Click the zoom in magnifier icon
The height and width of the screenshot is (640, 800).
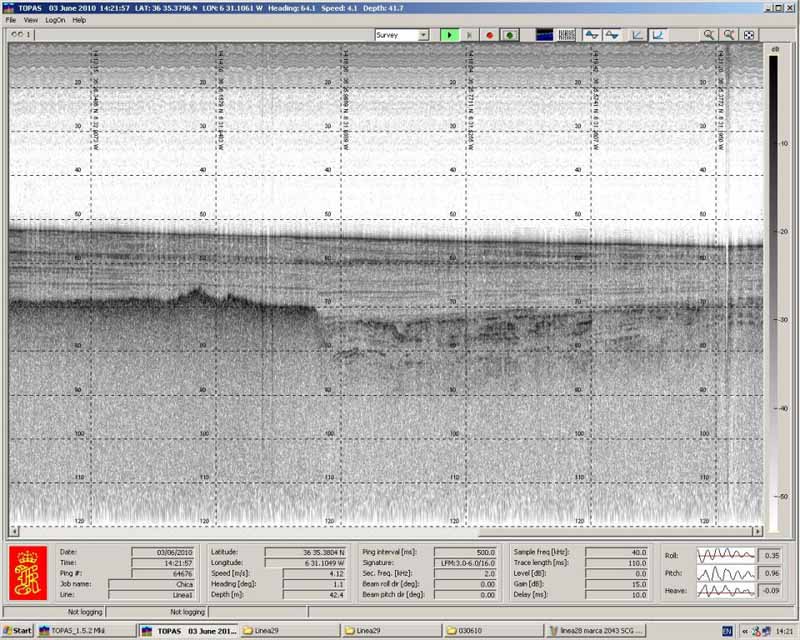709,35
